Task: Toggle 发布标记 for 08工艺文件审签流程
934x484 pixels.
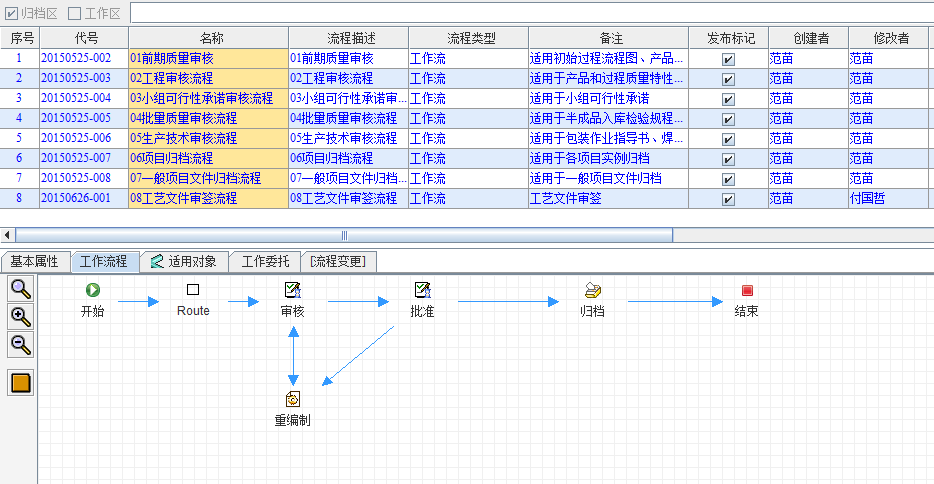Action: (728, 199)
